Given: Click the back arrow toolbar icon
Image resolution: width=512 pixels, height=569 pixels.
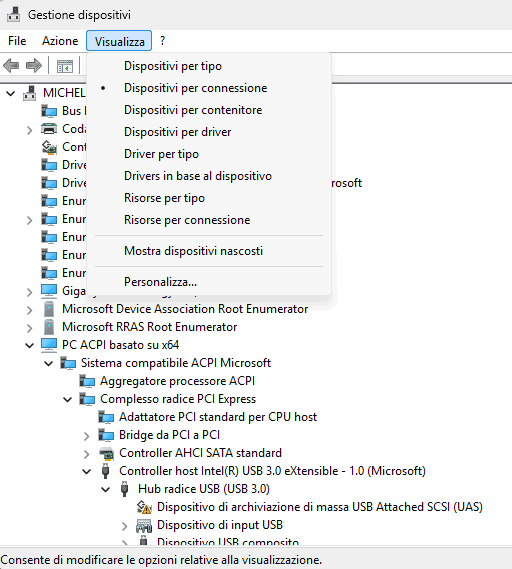Looking at the screenshot, I should (11, 66).
